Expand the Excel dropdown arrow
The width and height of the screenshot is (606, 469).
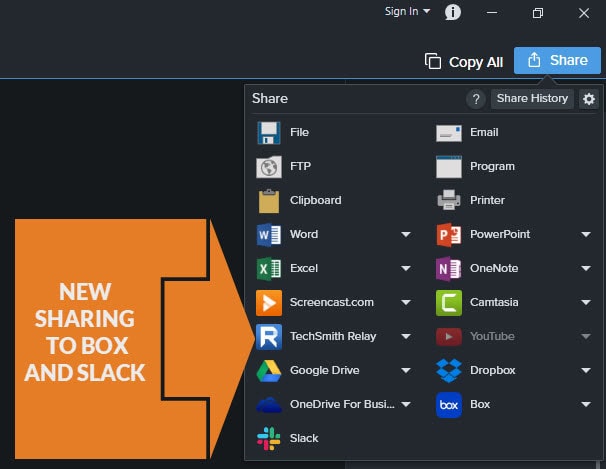[x=406, y=268]
